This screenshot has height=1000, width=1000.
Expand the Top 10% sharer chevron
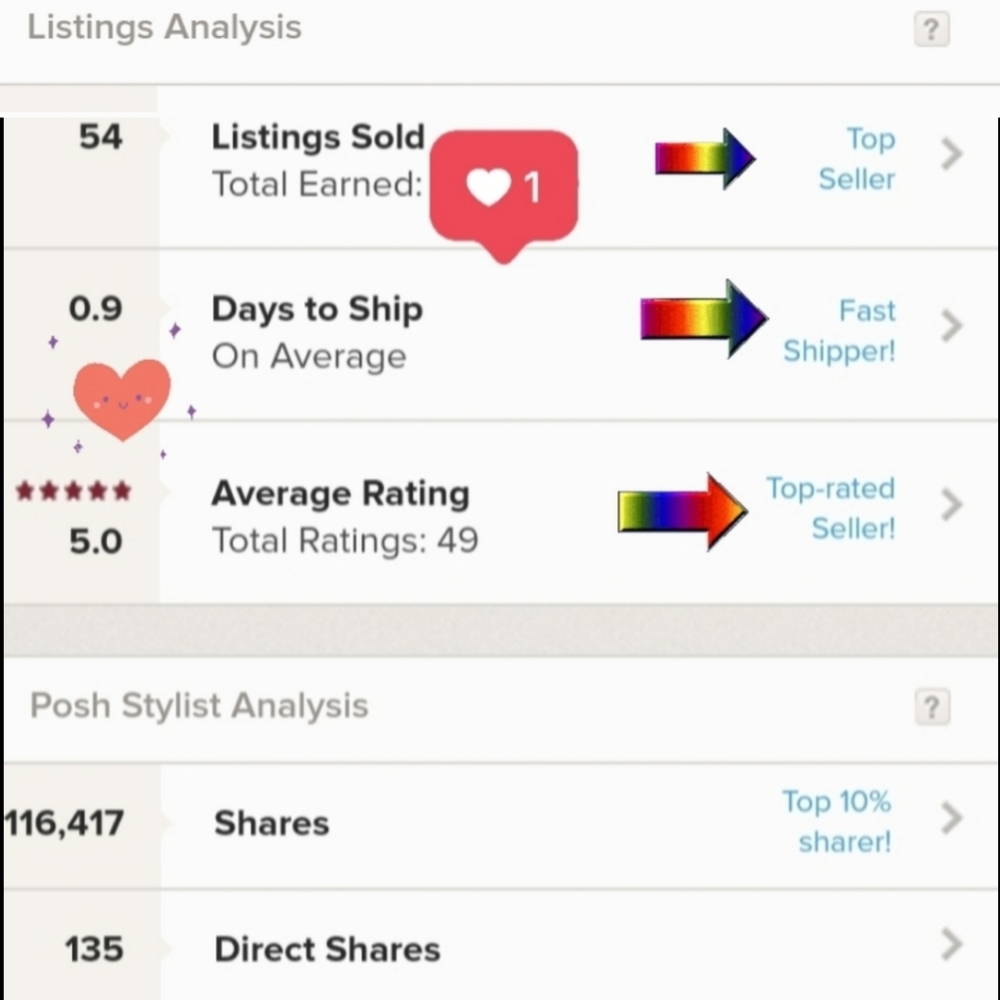click(951, 818)
